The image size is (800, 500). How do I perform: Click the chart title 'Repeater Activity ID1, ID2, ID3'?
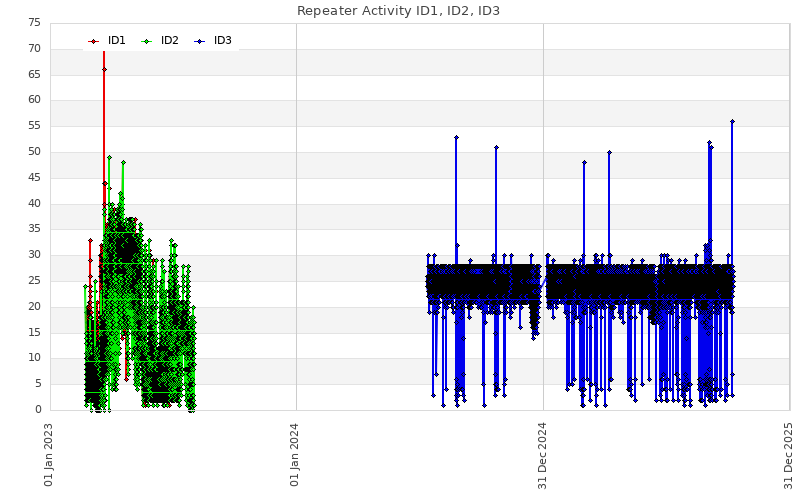pyautogui.click(x=398, y=11)
